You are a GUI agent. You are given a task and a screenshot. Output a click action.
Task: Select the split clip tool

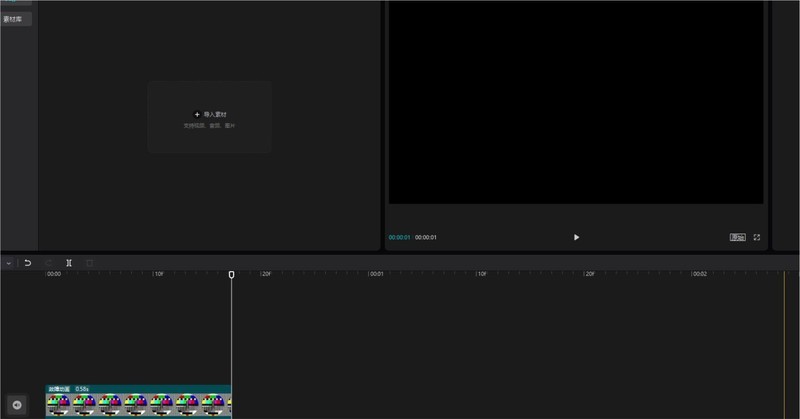69,263
